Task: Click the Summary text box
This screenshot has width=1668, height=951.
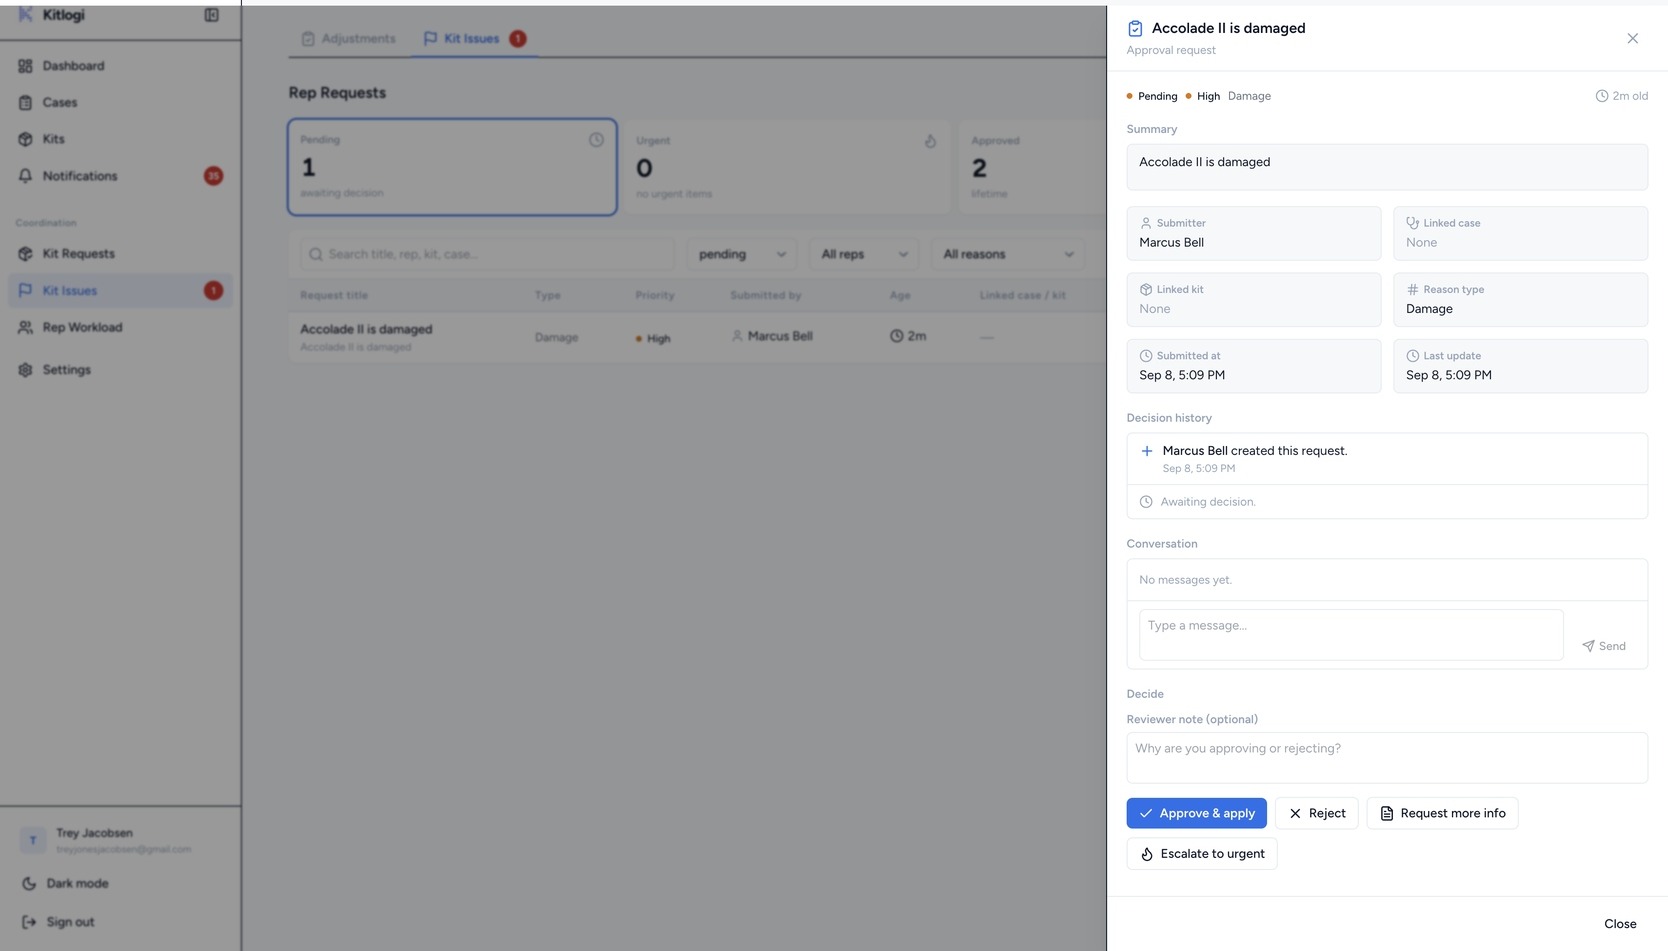Action: point(1387,167)
